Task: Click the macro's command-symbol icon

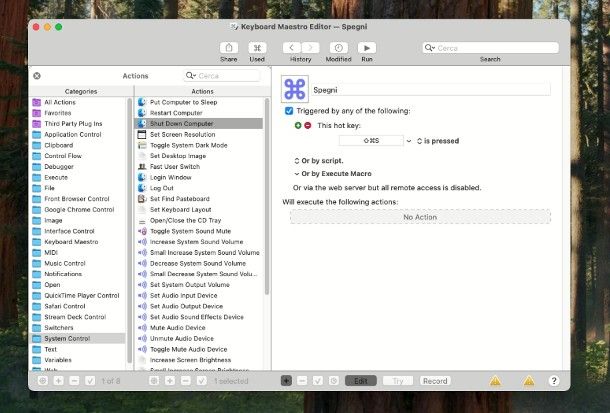Action: 295,89
